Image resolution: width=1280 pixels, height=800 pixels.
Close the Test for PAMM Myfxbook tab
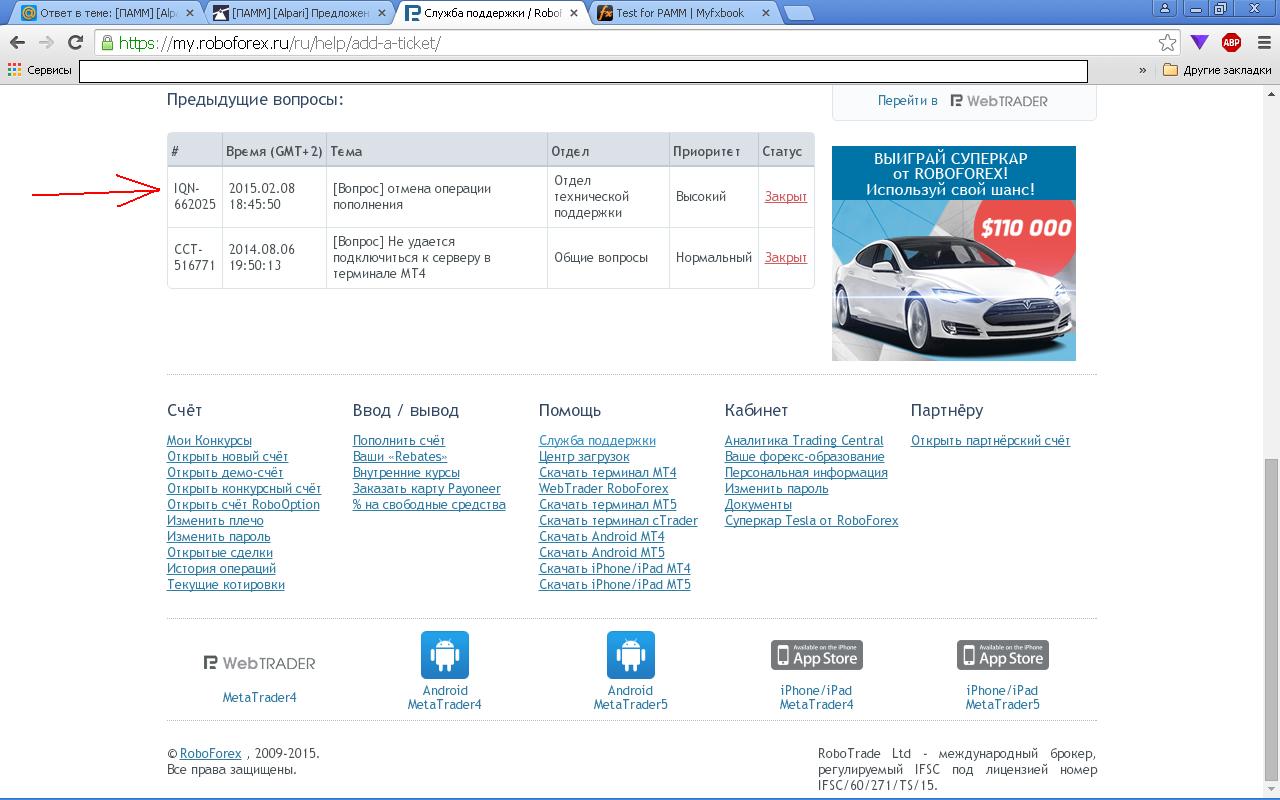click(x=766, y=13)
